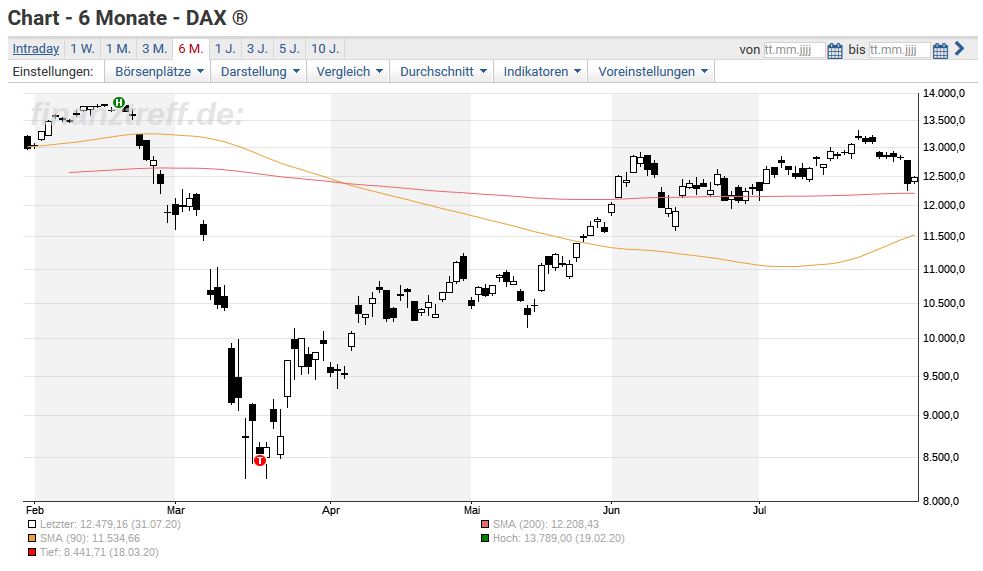The width and height of the screenshot is (983, 571).
Task: Select the 3 J. timeframe tab
Action: (x=257, y=49)
